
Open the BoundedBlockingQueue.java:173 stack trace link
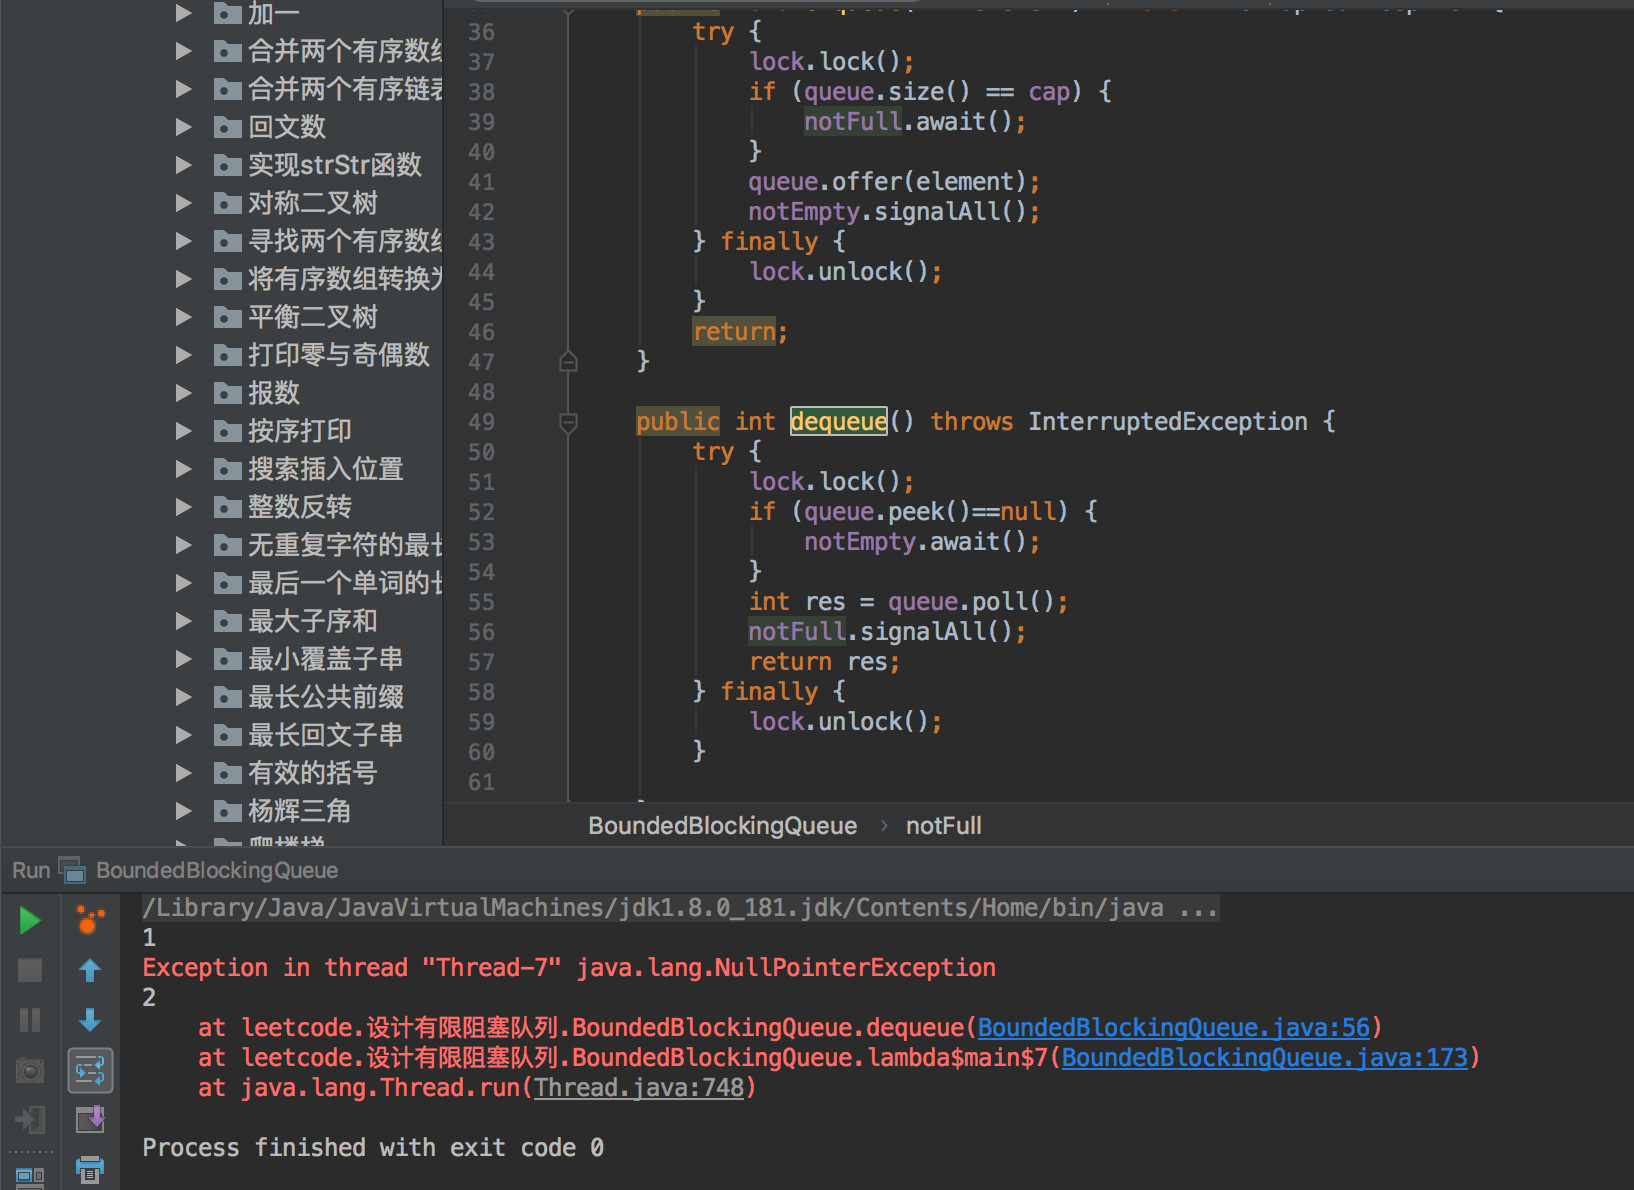click(1264, 1058)
